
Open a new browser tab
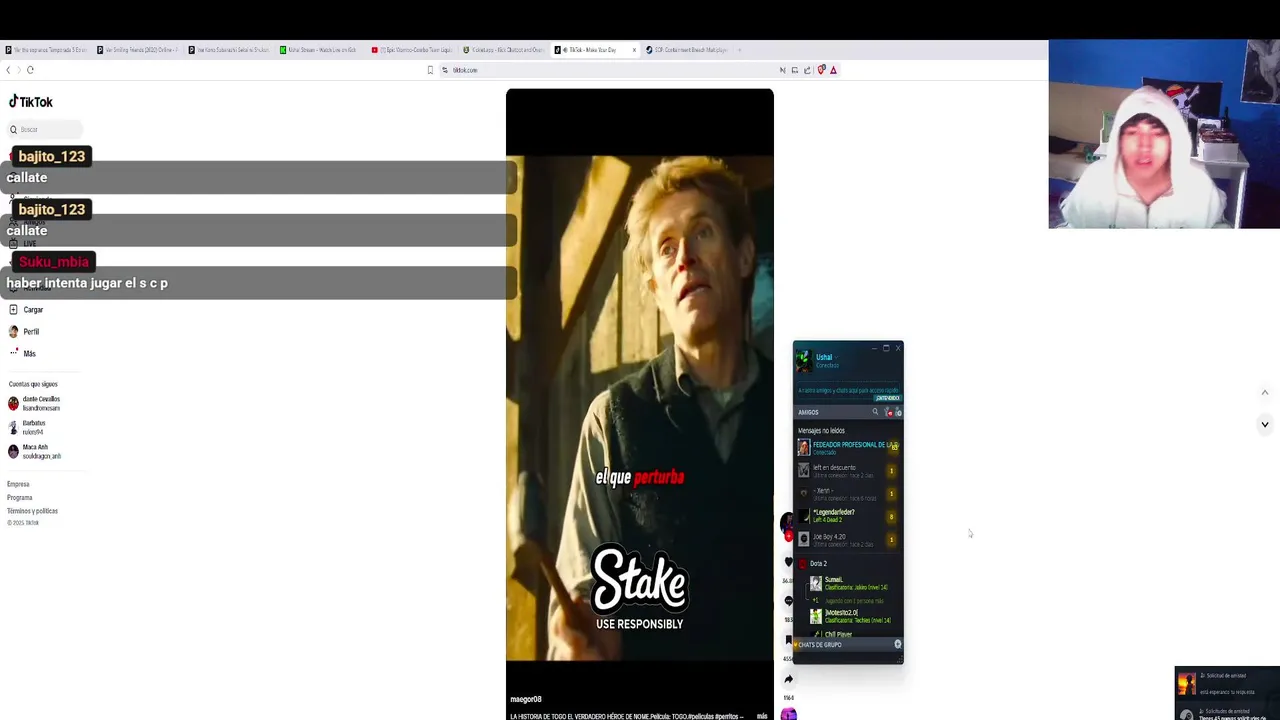pos(739,50)
